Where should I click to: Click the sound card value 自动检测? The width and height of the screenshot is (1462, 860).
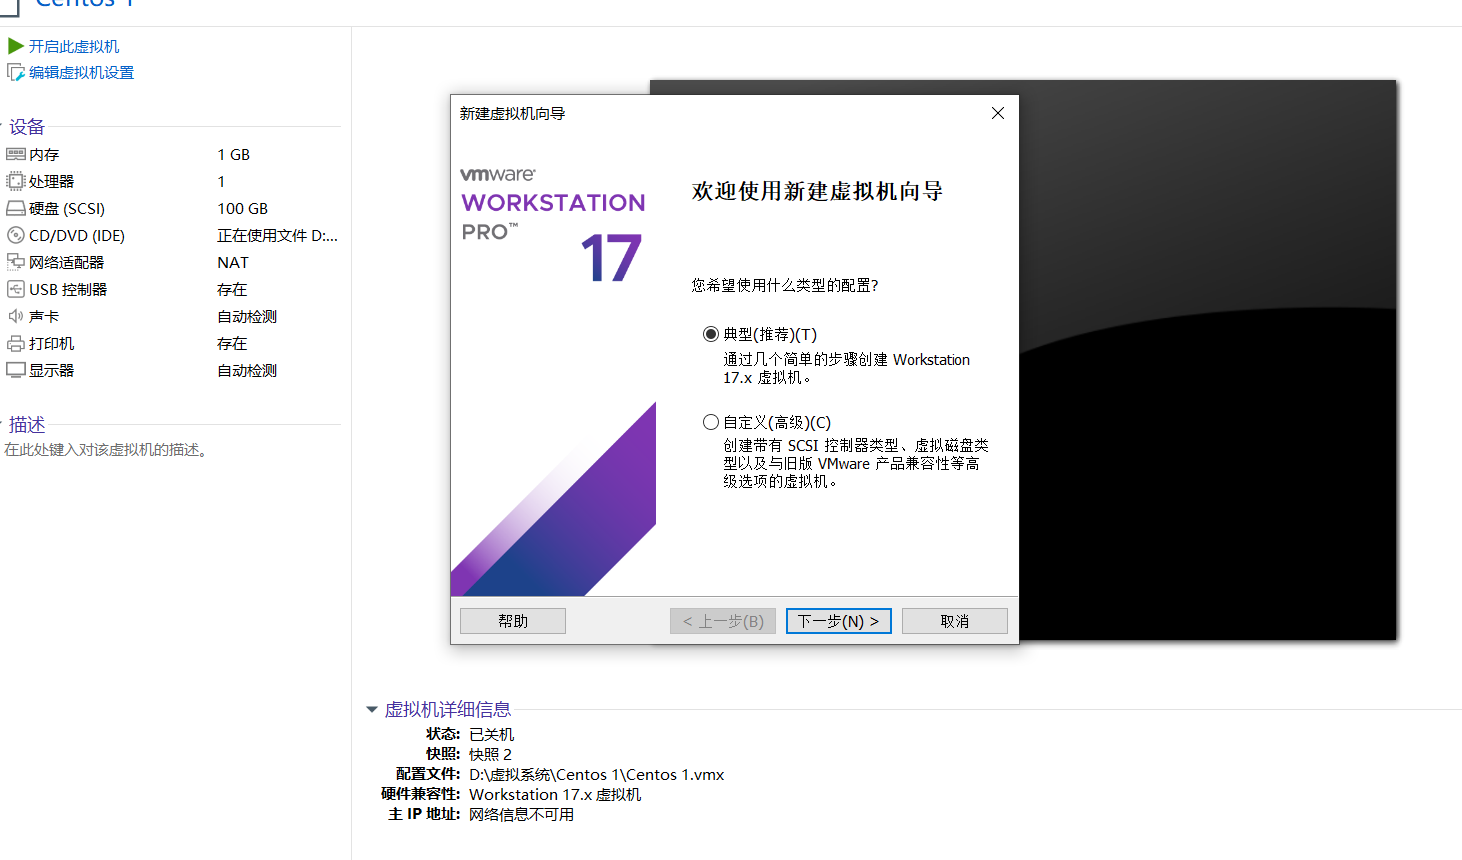[x=247, y=316]
